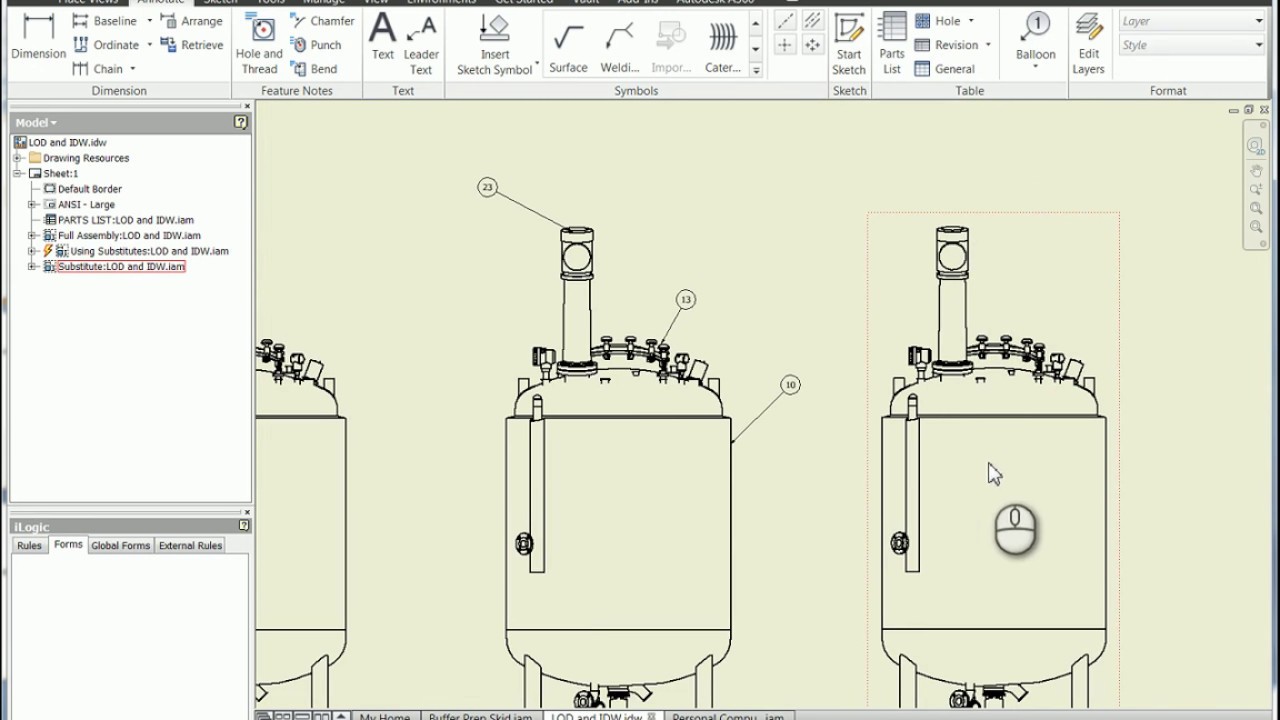Screen dimensions: 1280x720
Task: Click balloon number 23
Action: tap(487, 187)
